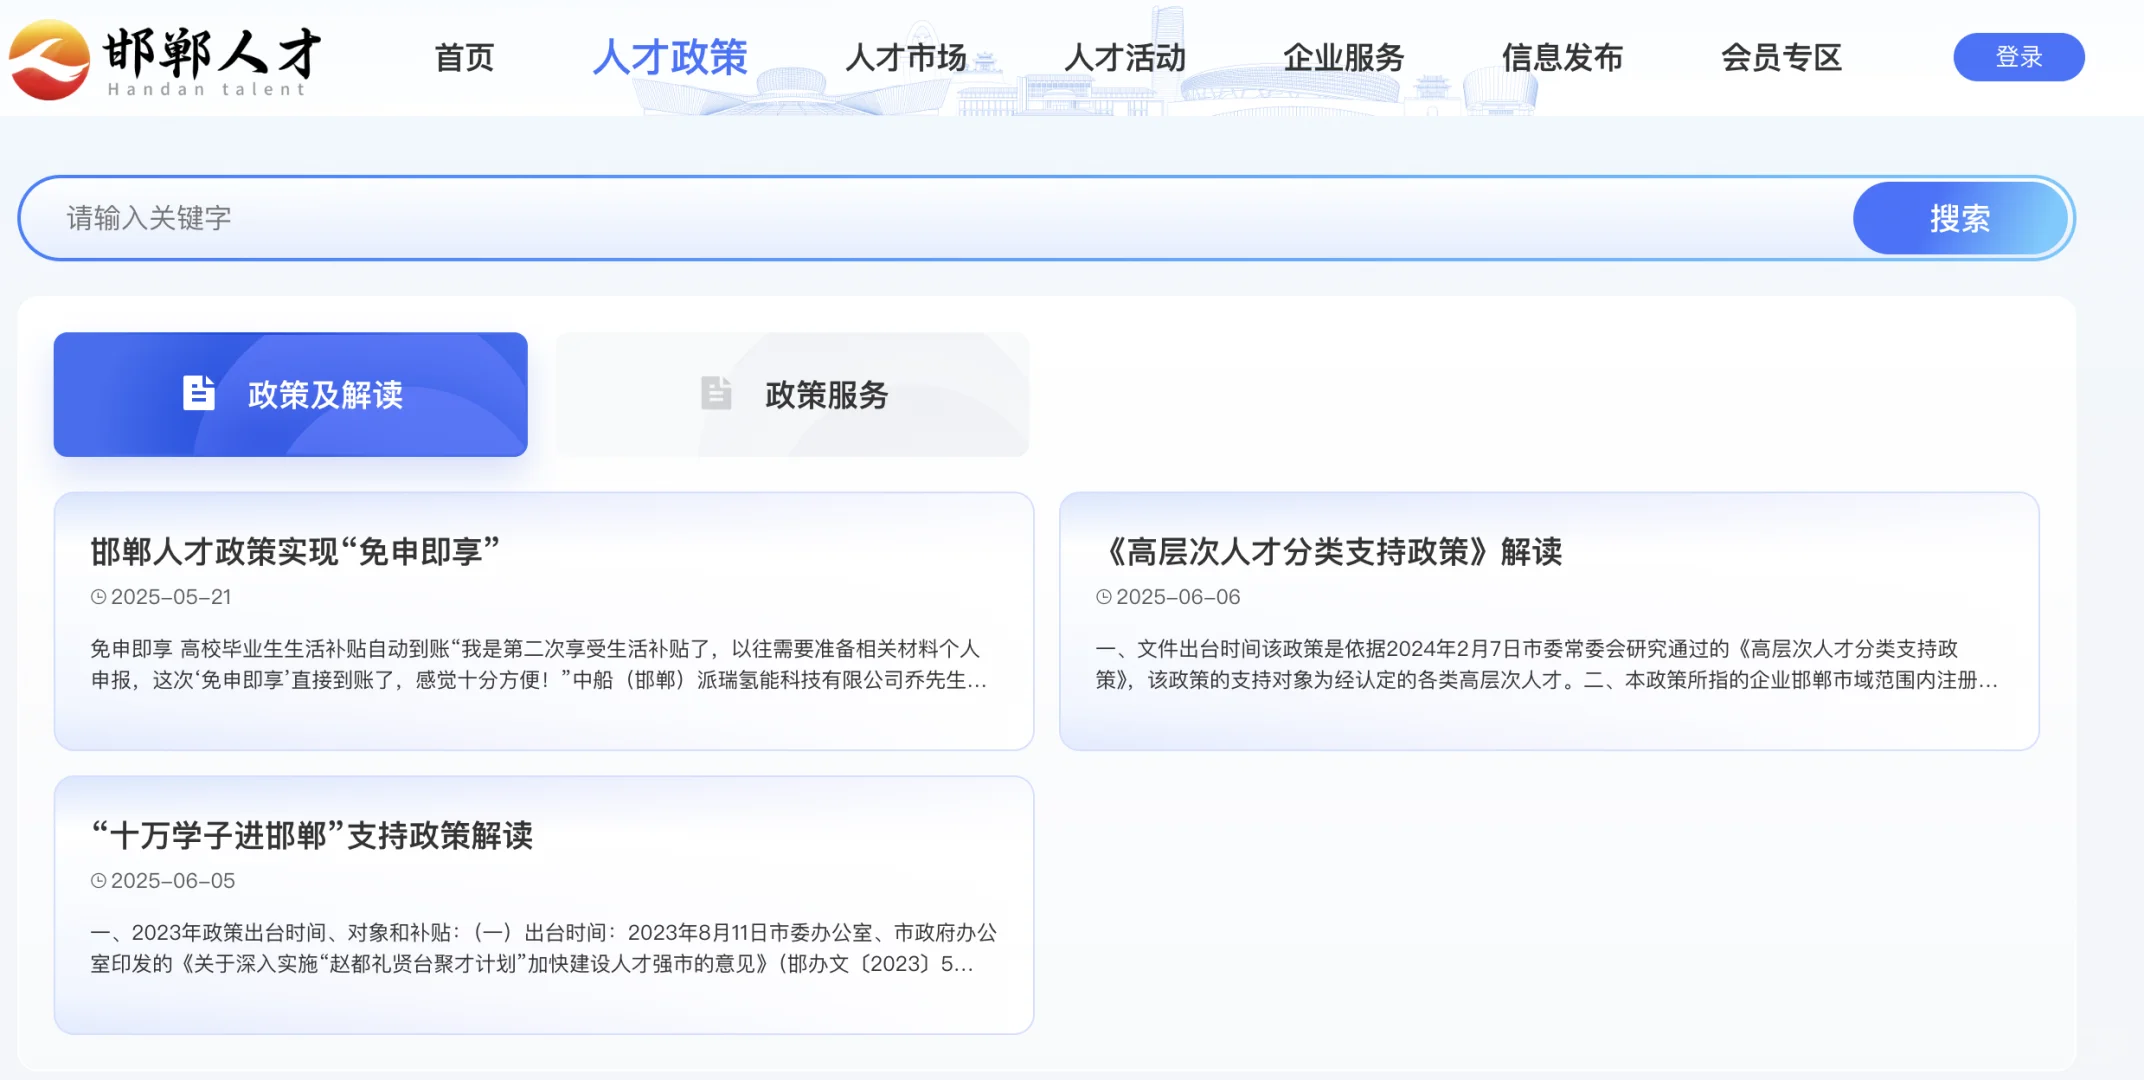Click the Handan talent logo

pos(165,59)
